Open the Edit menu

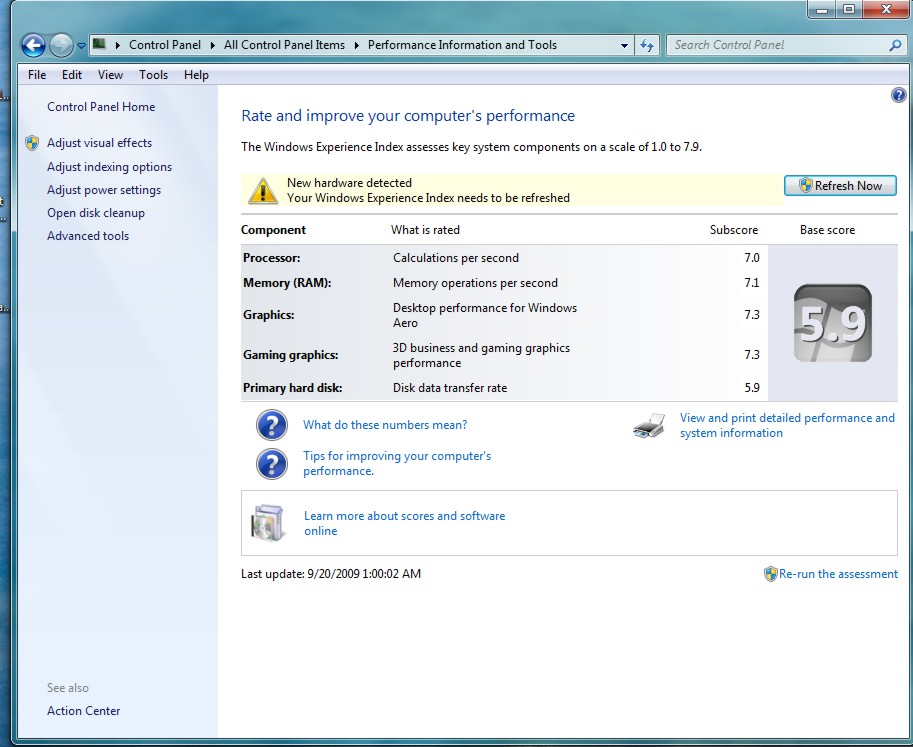pos(72,75)
